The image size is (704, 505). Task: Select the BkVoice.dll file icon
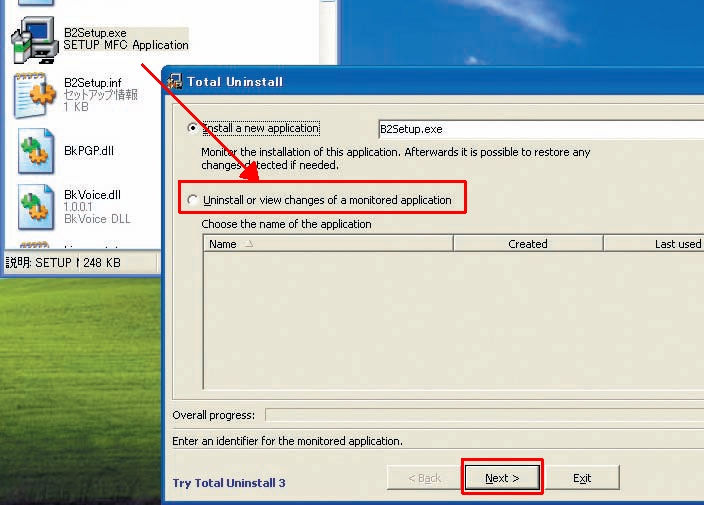[35, 207]
